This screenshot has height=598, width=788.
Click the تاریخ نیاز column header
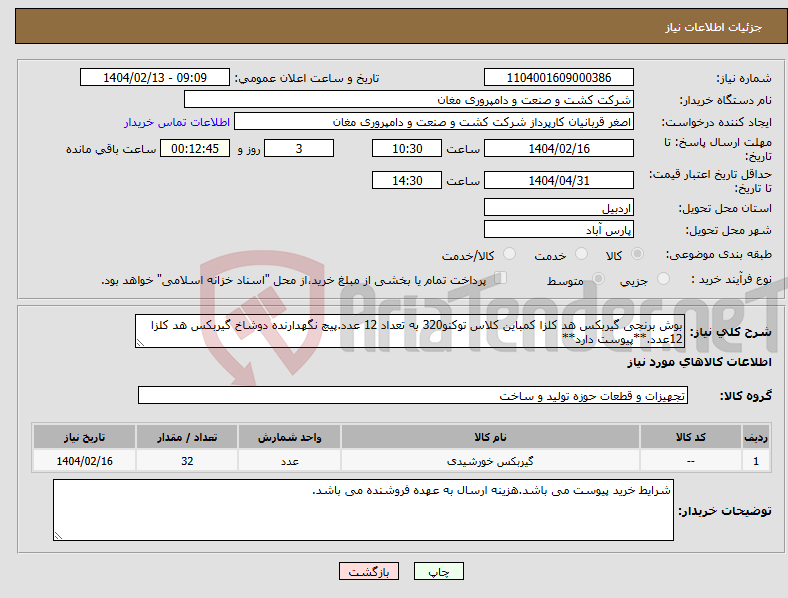pyautogui.click(x=84, y=437)
